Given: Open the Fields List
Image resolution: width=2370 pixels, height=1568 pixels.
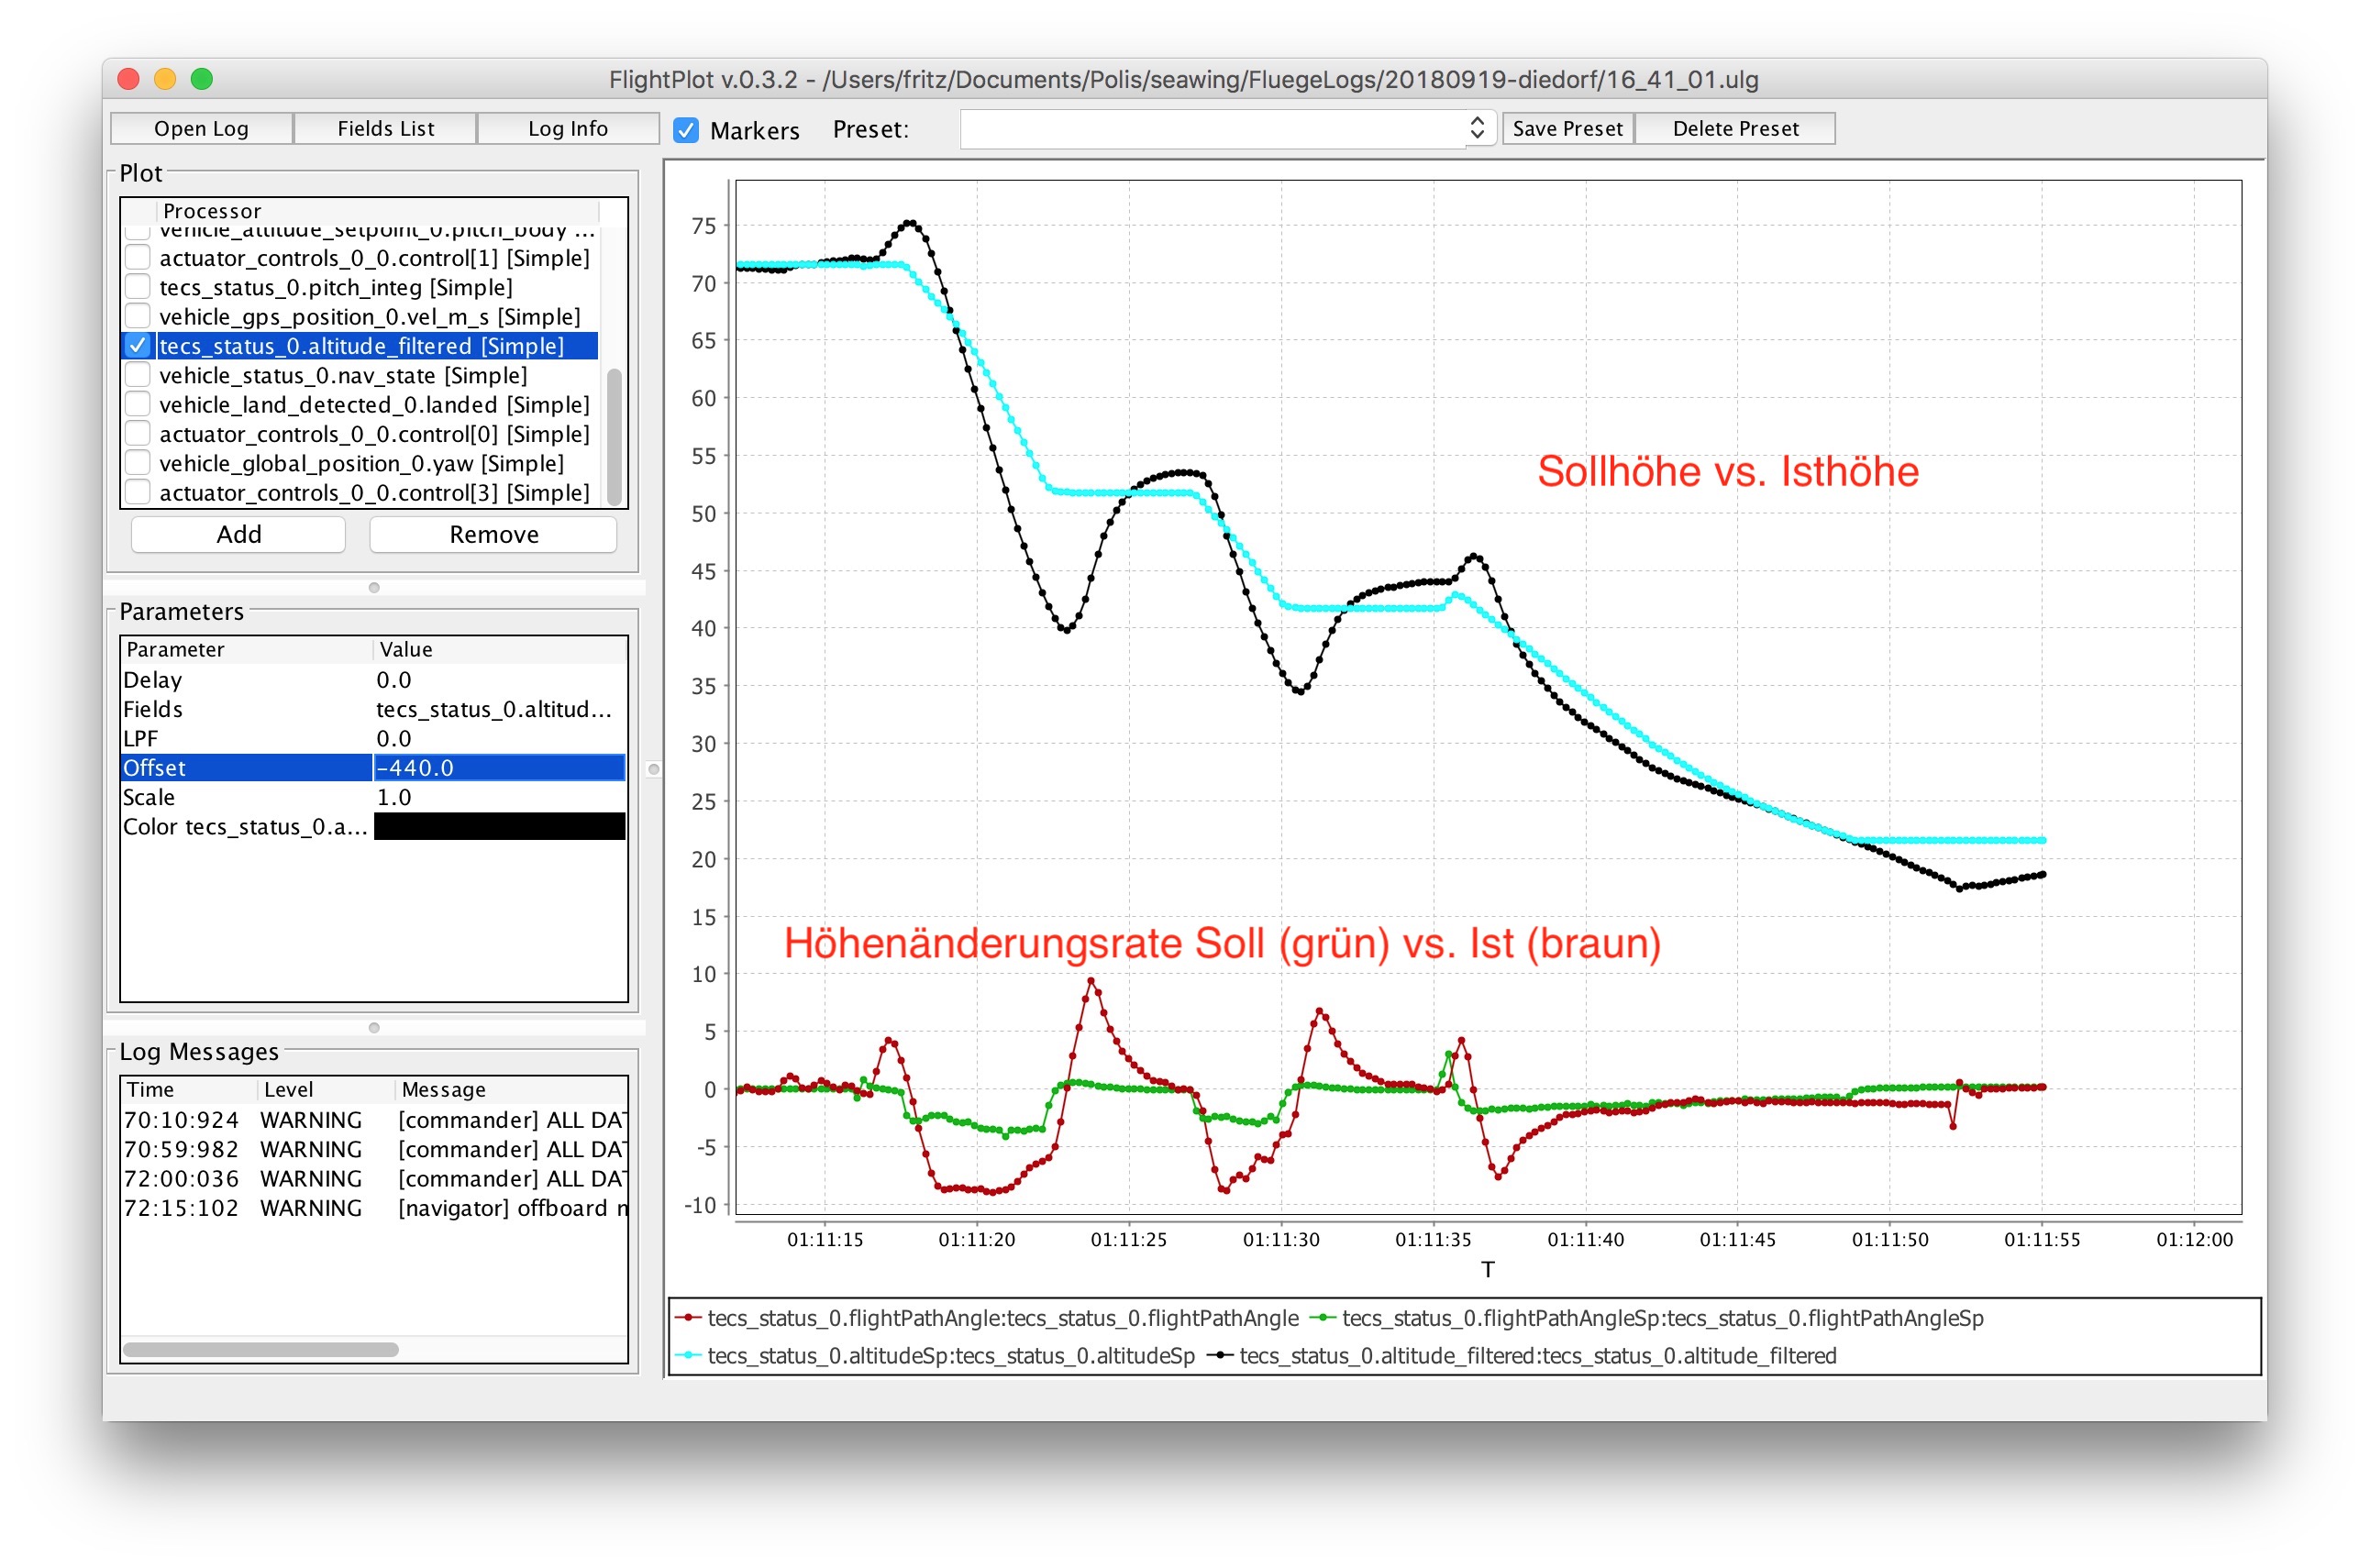Looking at the screenshot, I should coord(385,128).
